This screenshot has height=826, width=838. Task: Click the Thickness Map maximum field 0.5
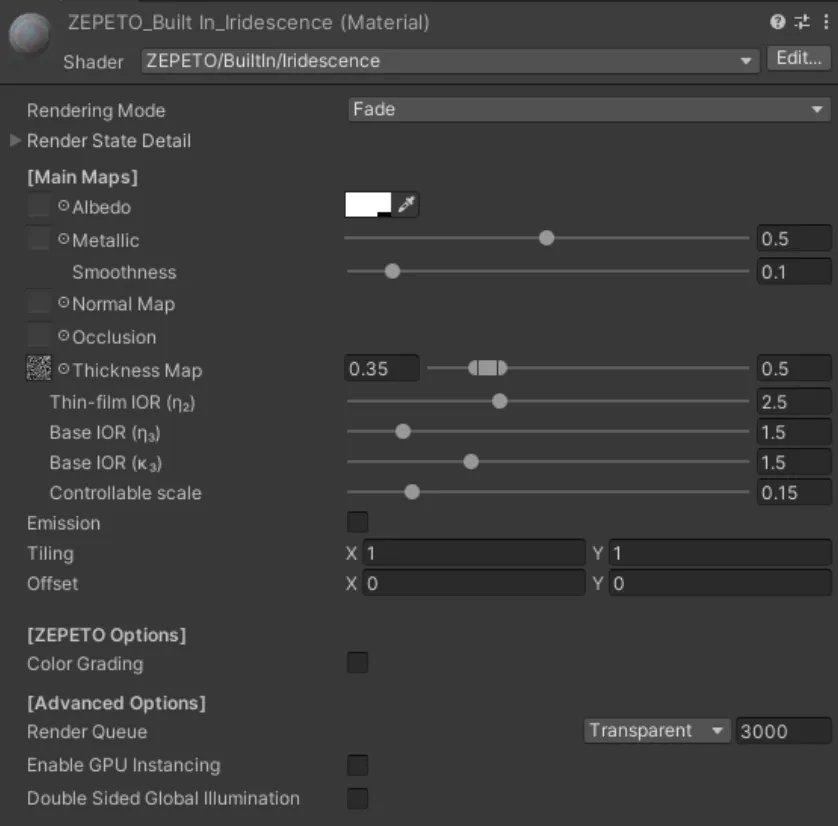[794, 369]
